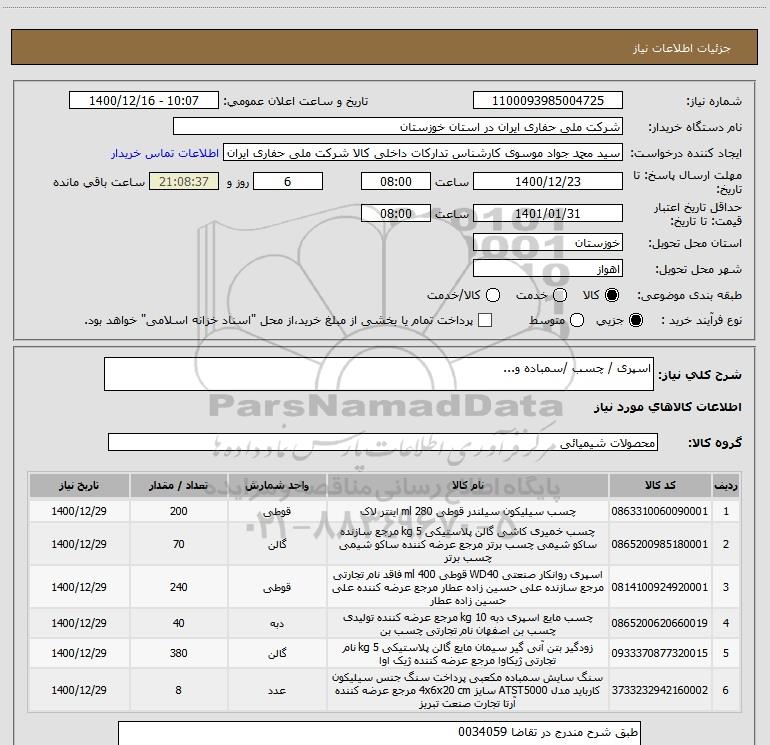Select the خدمت radio button

tap(560, 295)
